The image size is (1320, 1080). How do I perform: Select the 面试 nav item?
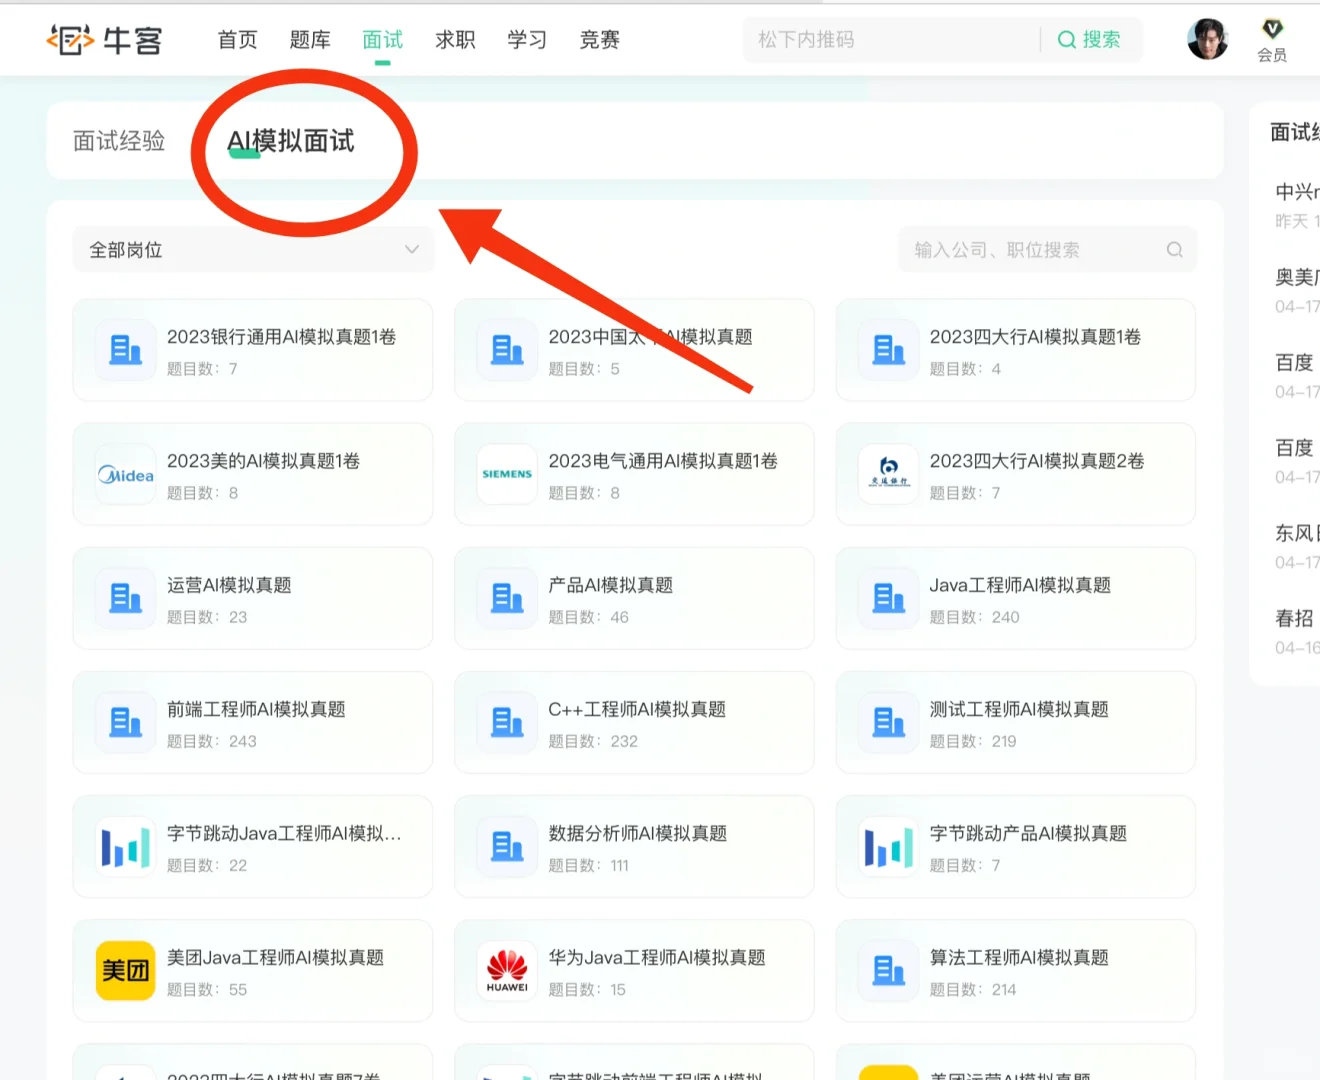click(382, 40)
